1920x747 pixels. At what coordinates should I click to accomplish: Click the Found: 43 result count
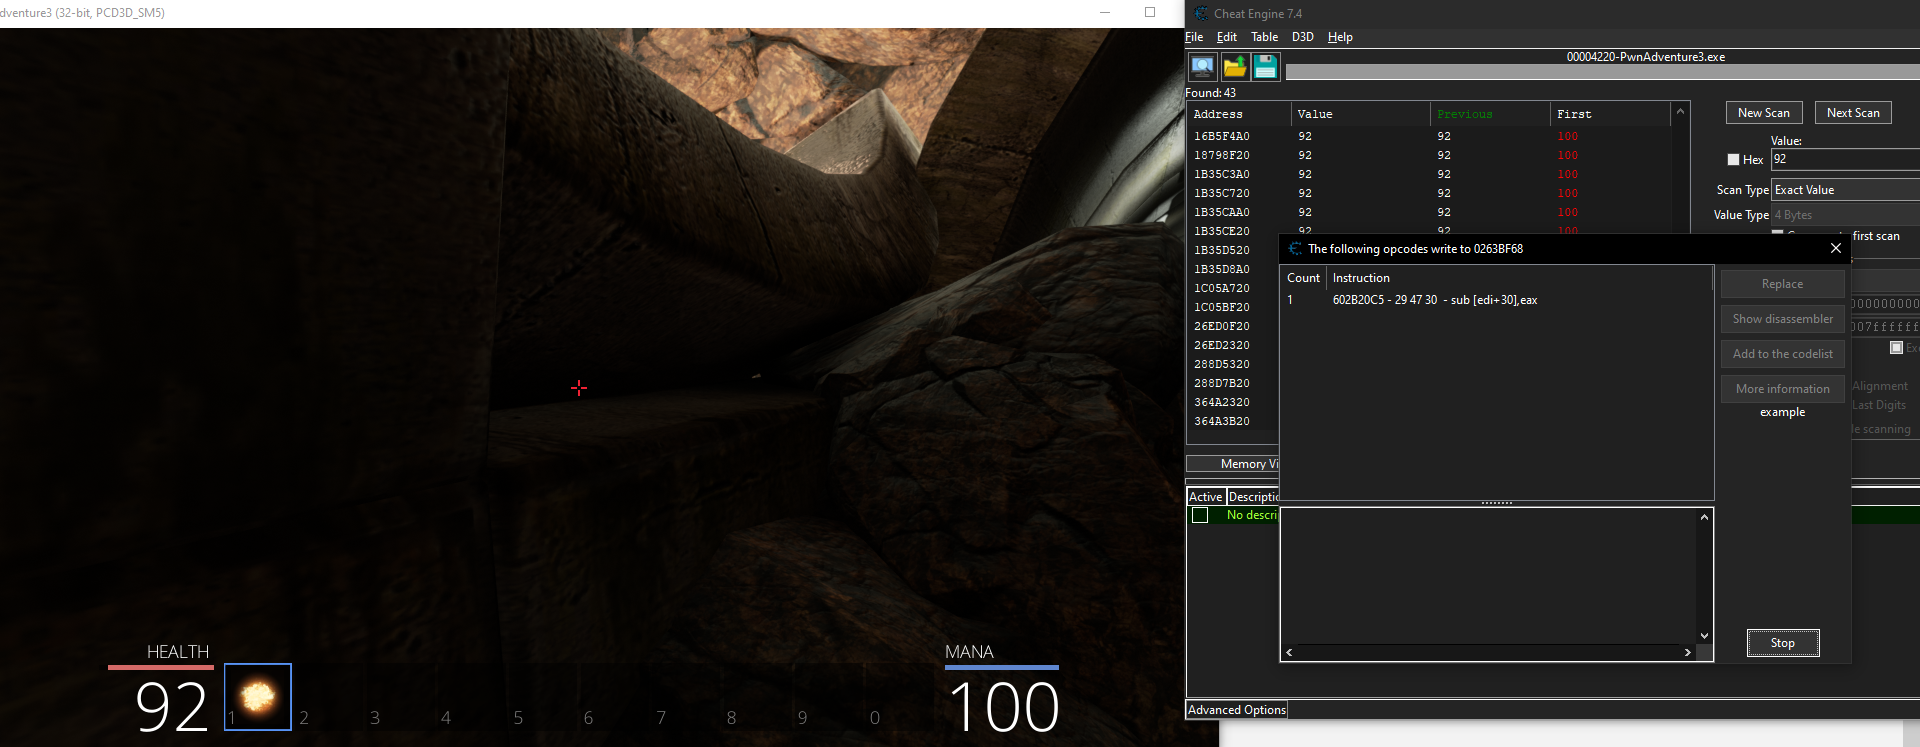pyautogui.click(x=1210, y=93)
